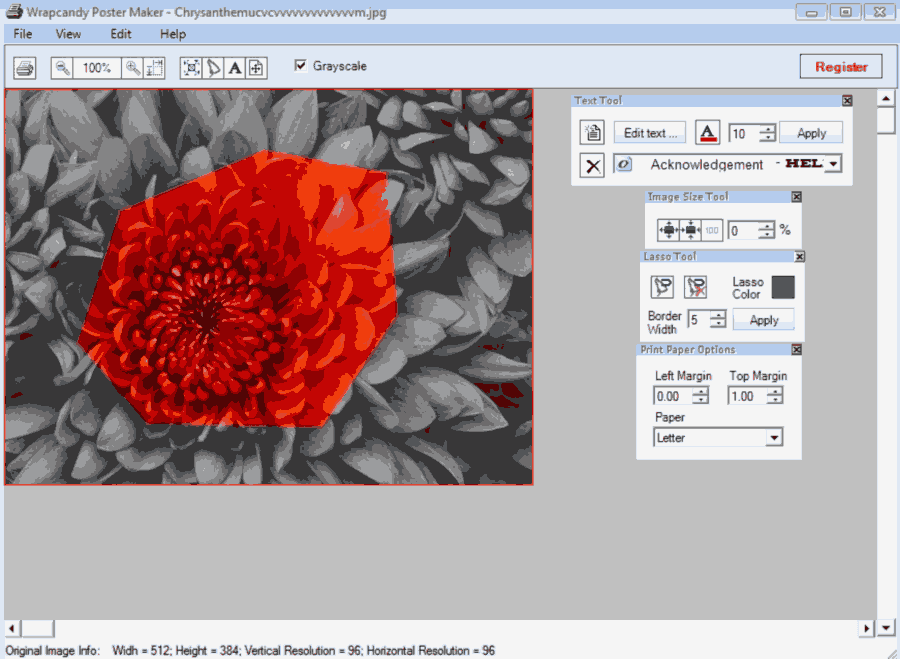Click the delete text X icon
This screenshot has width=900, height=659.
pos(592,166)
